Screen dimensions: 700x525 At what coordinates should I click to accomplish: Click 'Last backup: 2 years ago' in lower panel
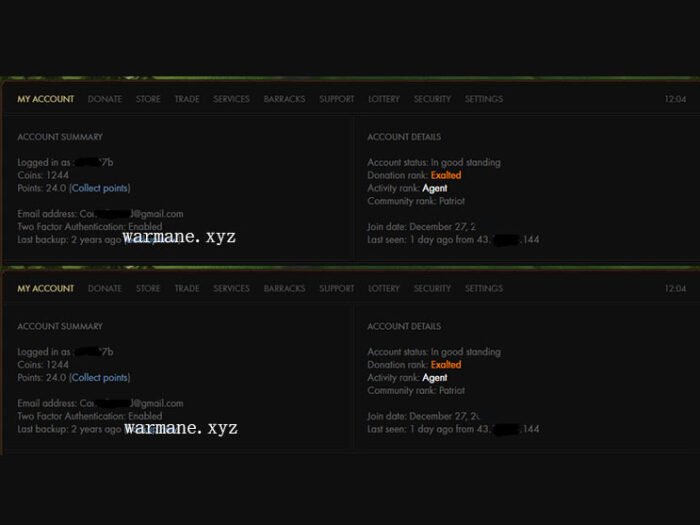pyautogui.click(x=69, y=429)
